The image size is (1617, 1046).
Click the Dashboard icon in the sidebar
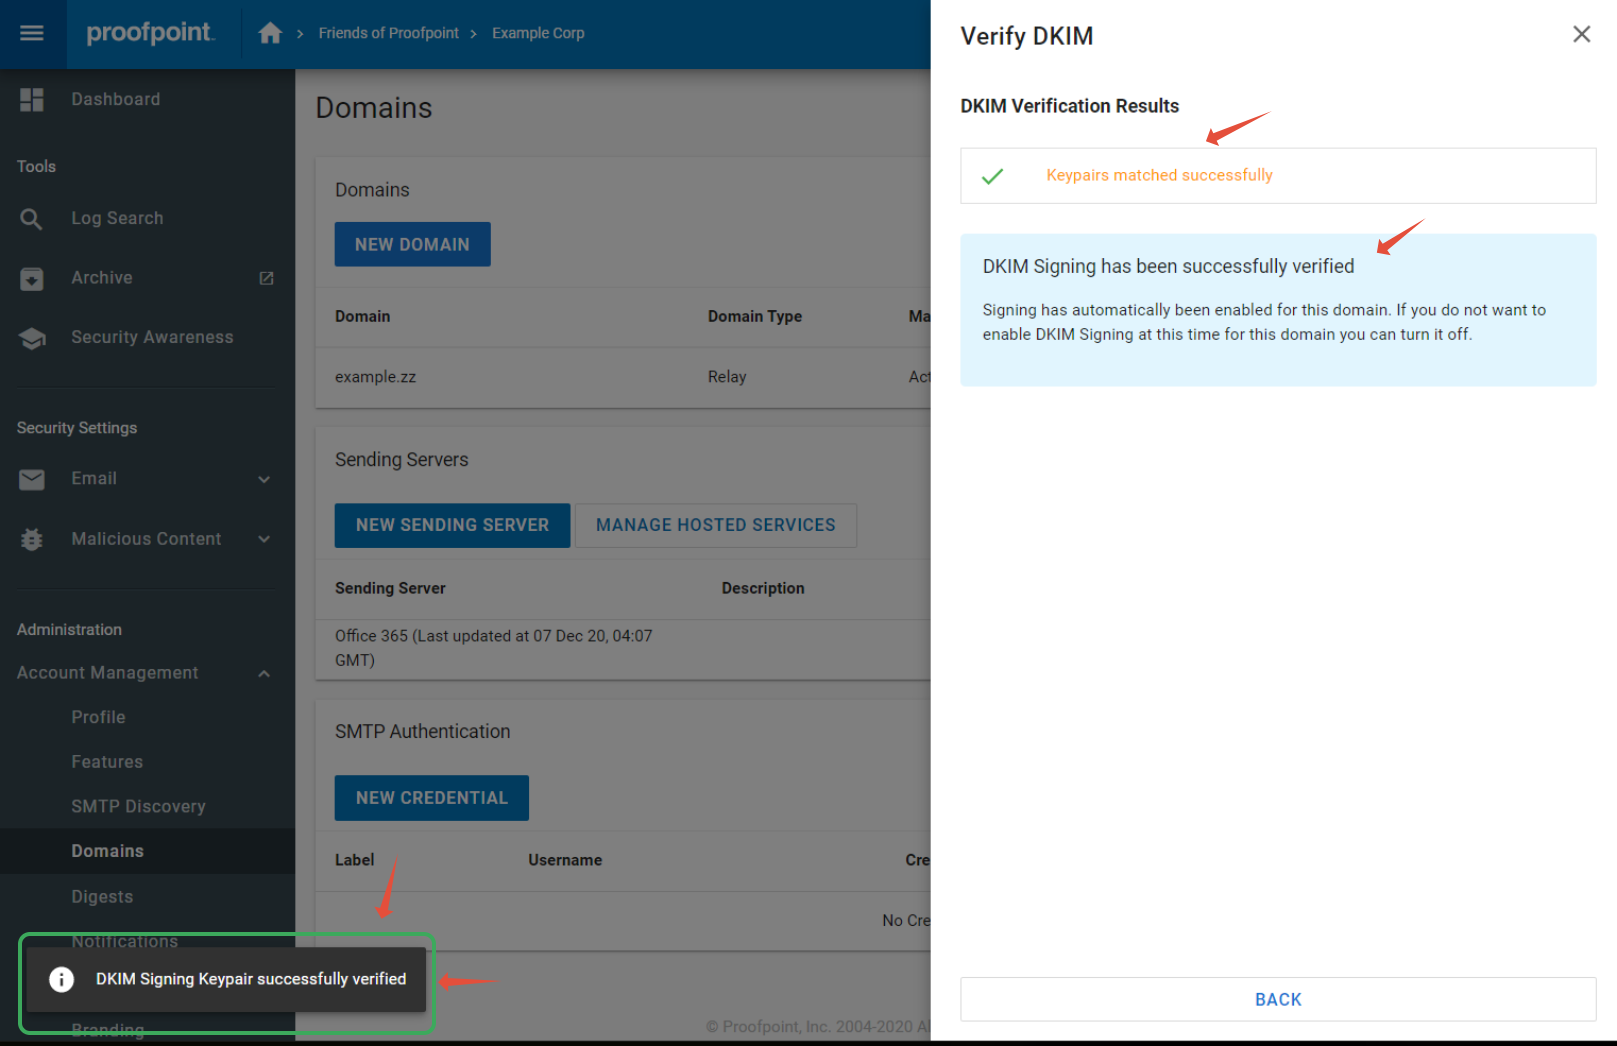pyautogui.click(x=32, y=99)
